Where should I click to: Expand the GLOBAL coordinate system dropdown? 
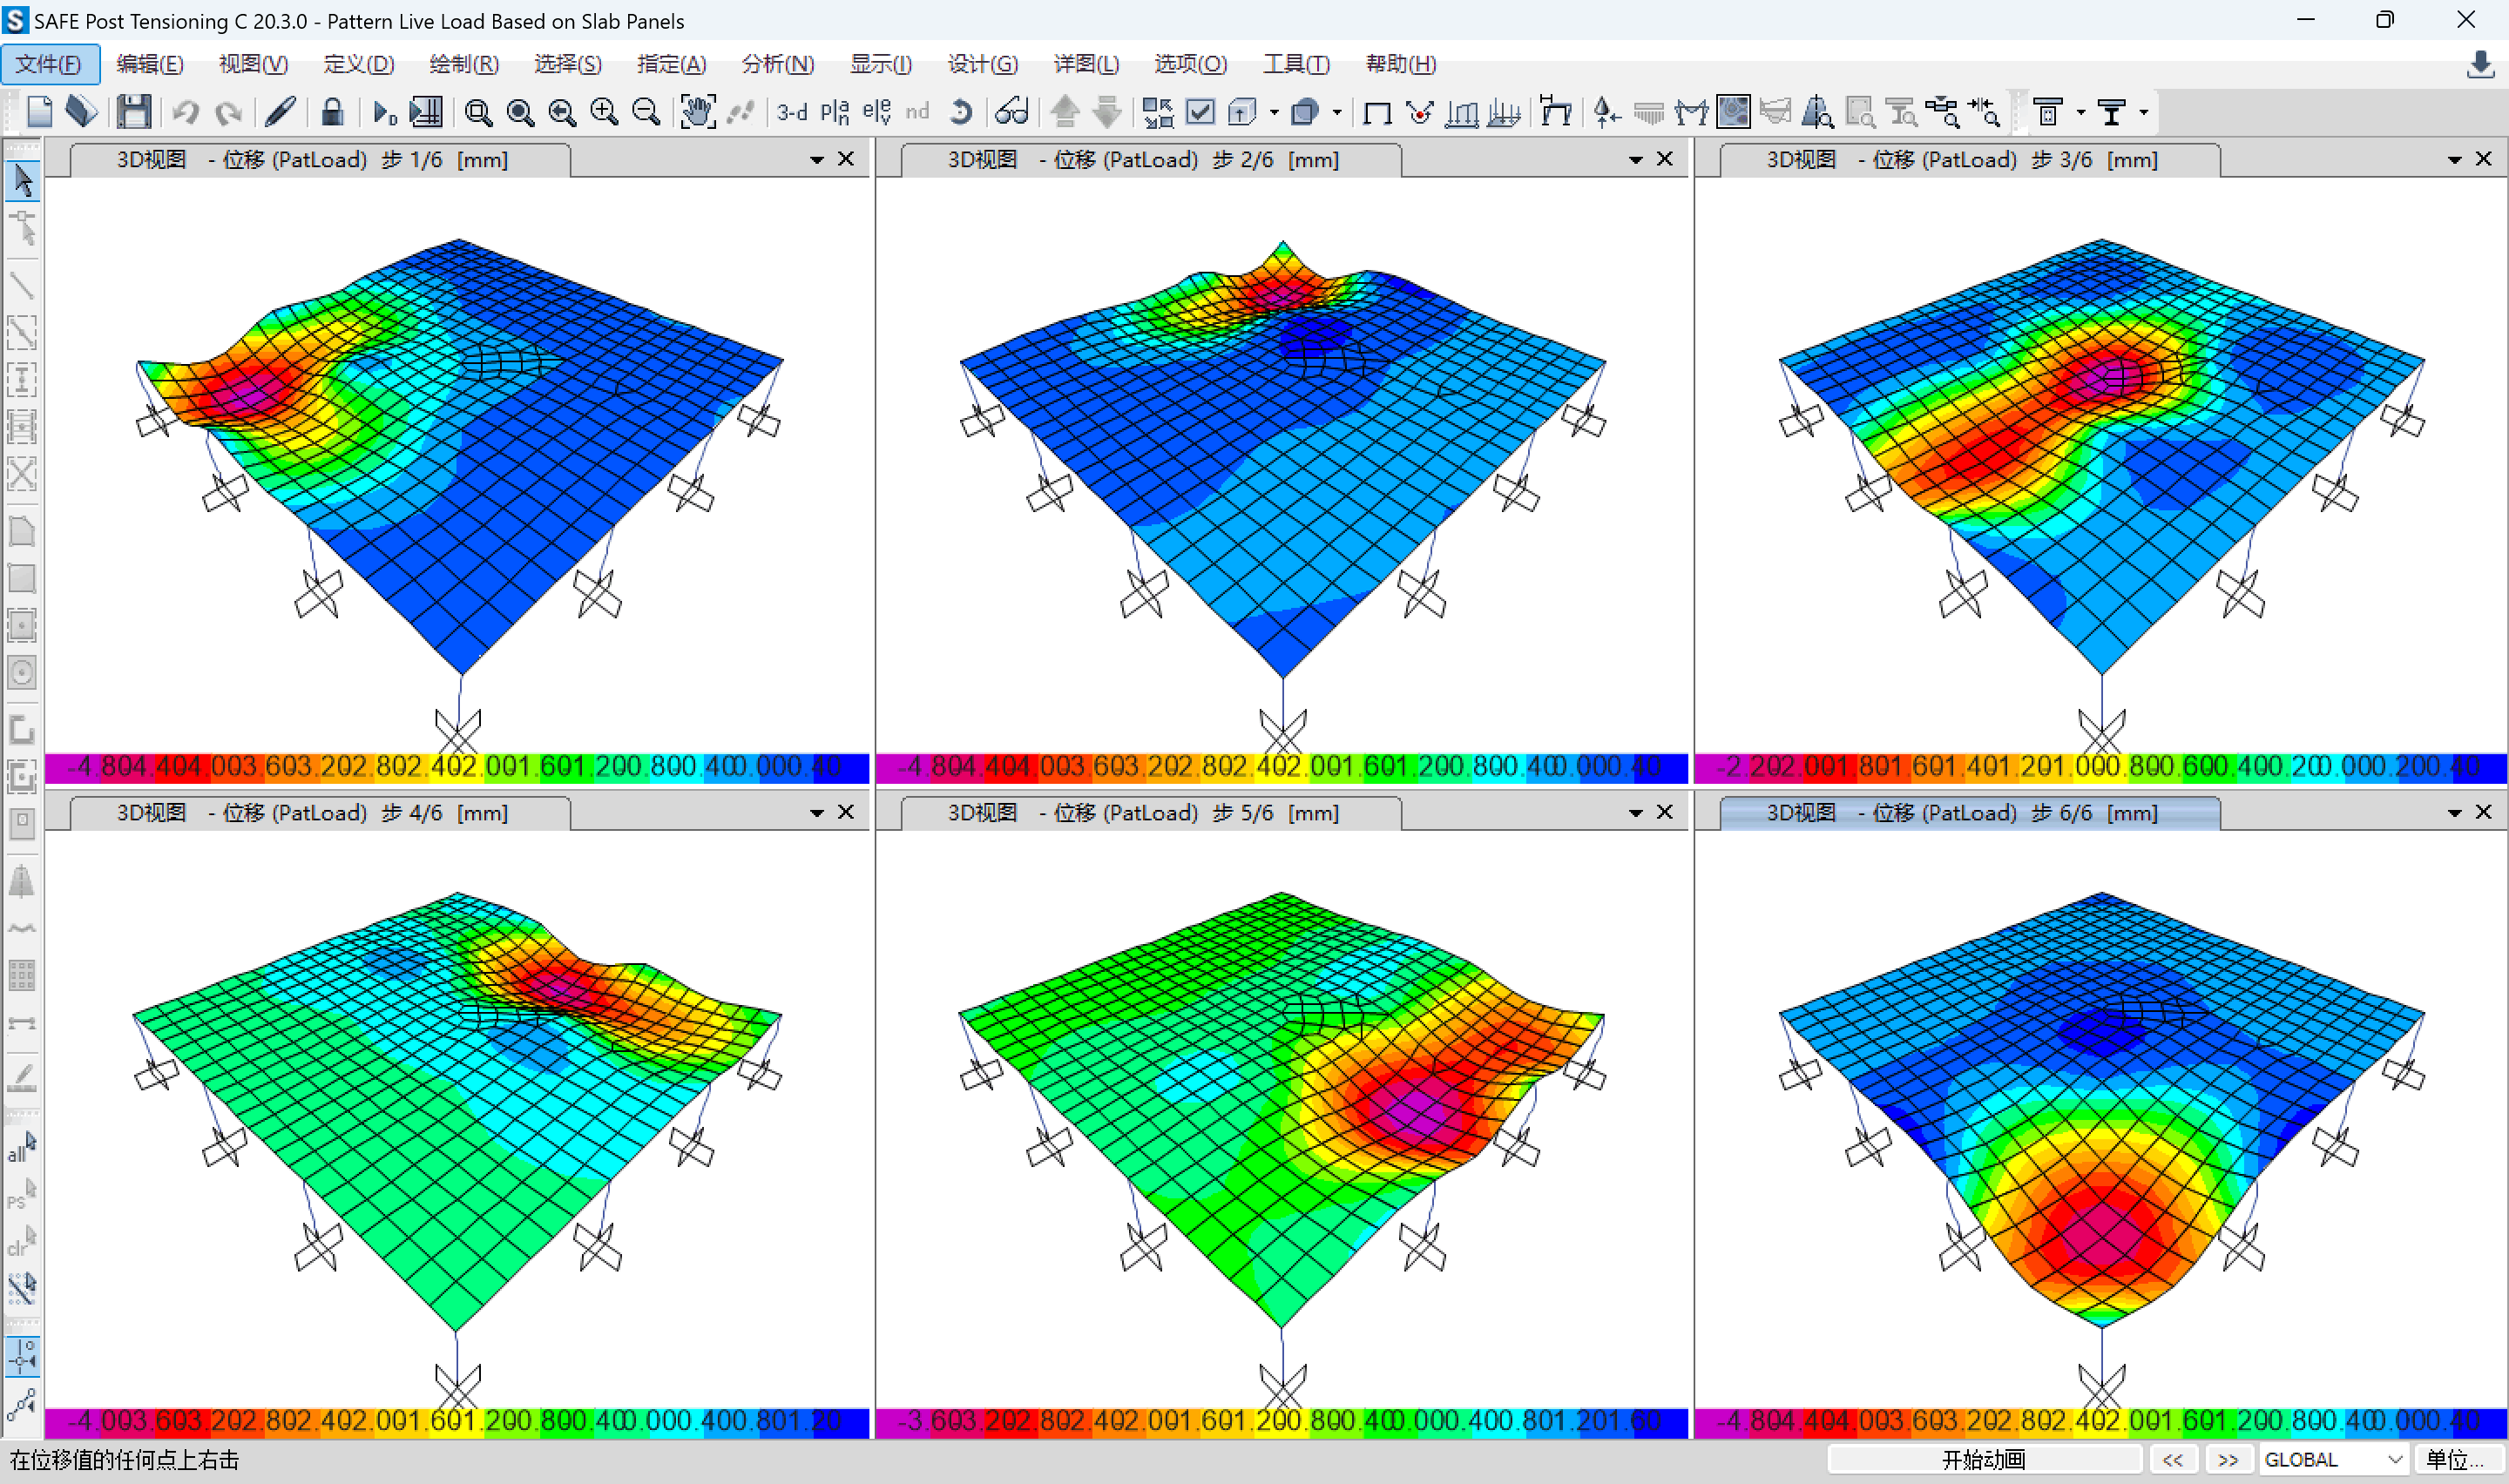2395,1459
